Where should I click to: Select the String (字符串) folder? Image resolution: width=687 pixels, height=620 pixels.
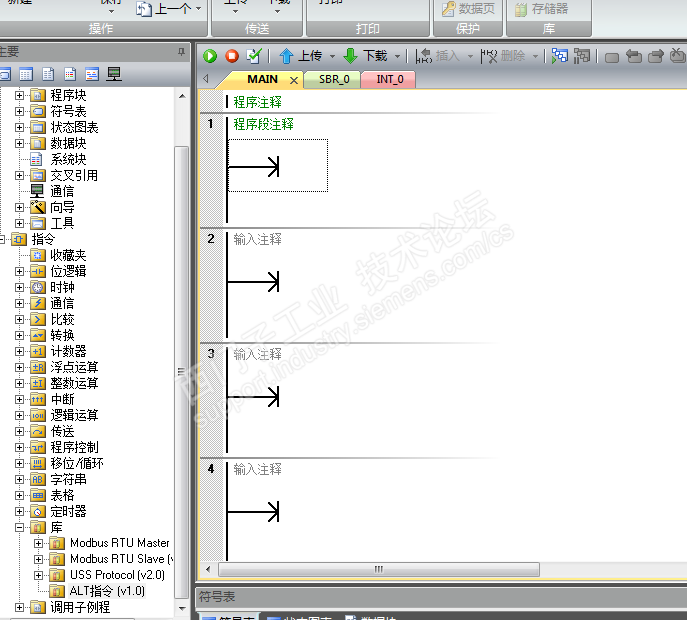click(x=68, y=479)
